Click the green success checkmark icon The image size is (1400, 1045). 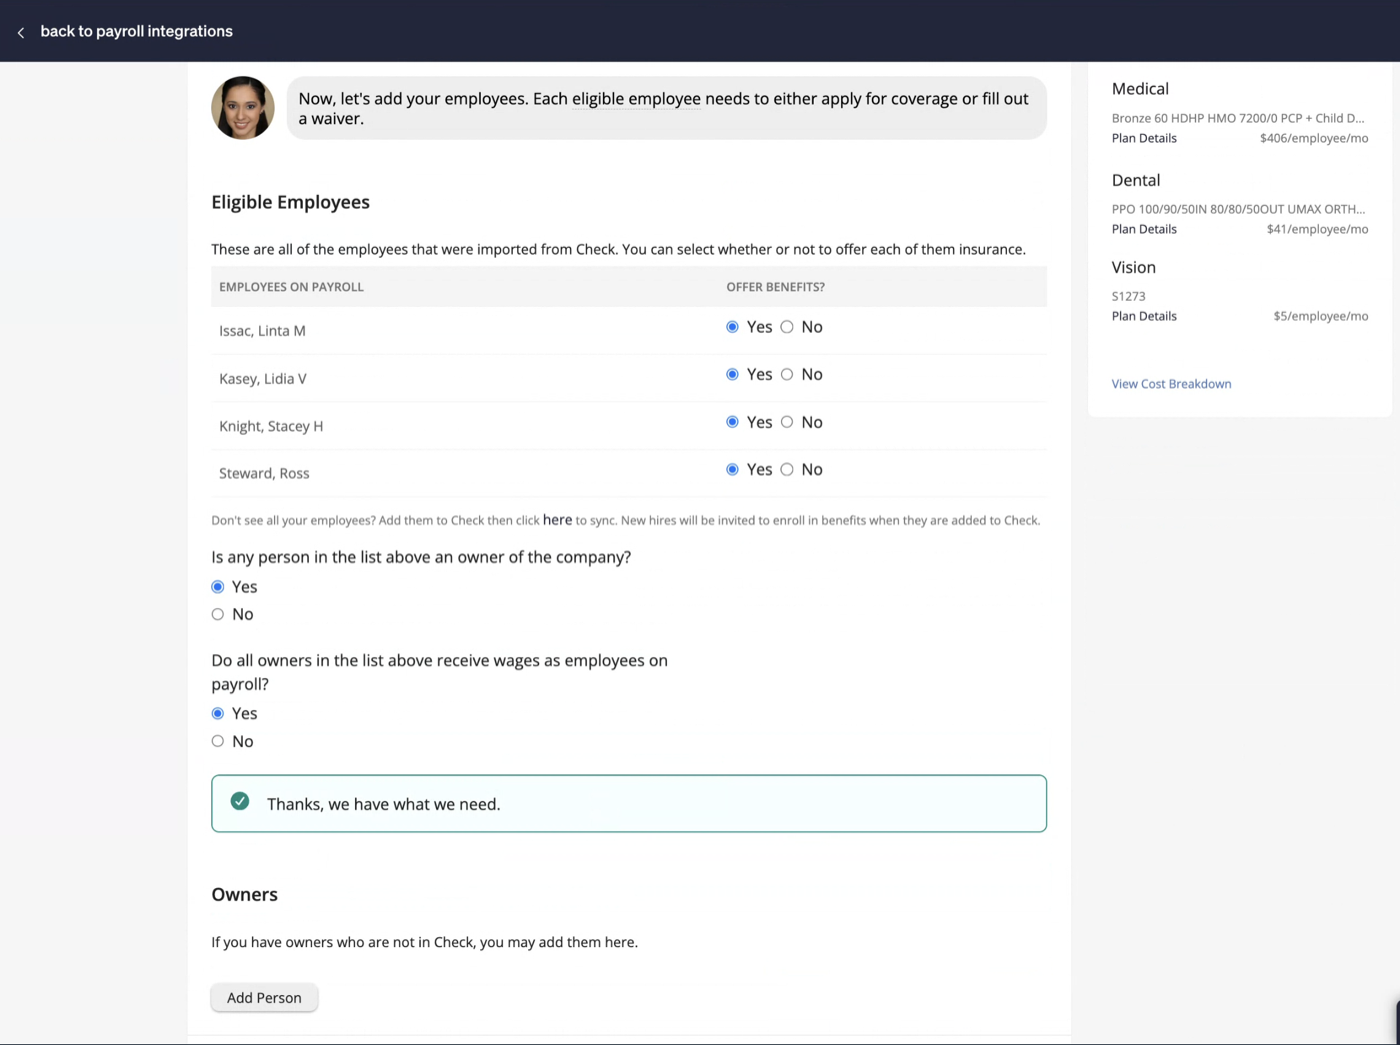pyautogui.click(x=240, y=801)
